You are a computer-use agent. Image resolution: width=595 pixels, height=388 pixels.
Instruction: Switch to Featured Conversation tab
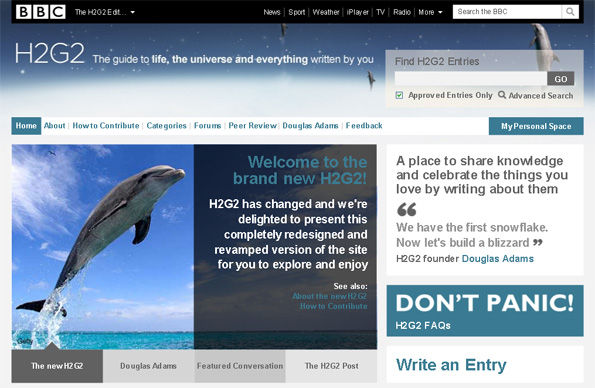pos(240,366)
